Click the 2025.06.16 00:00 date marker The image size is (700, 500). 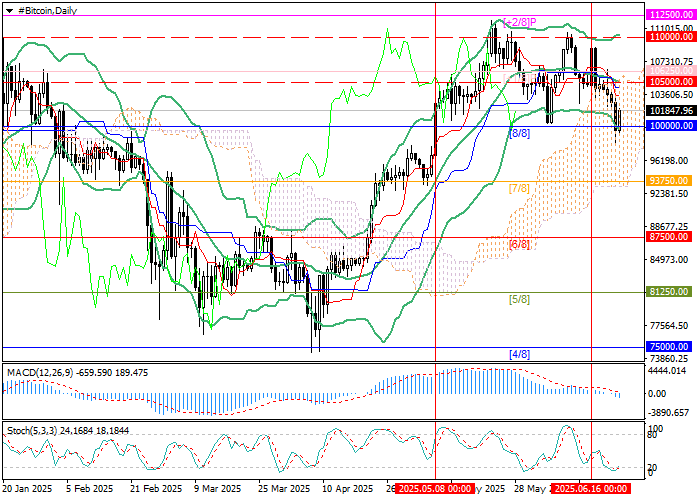(x=592, y=489)
